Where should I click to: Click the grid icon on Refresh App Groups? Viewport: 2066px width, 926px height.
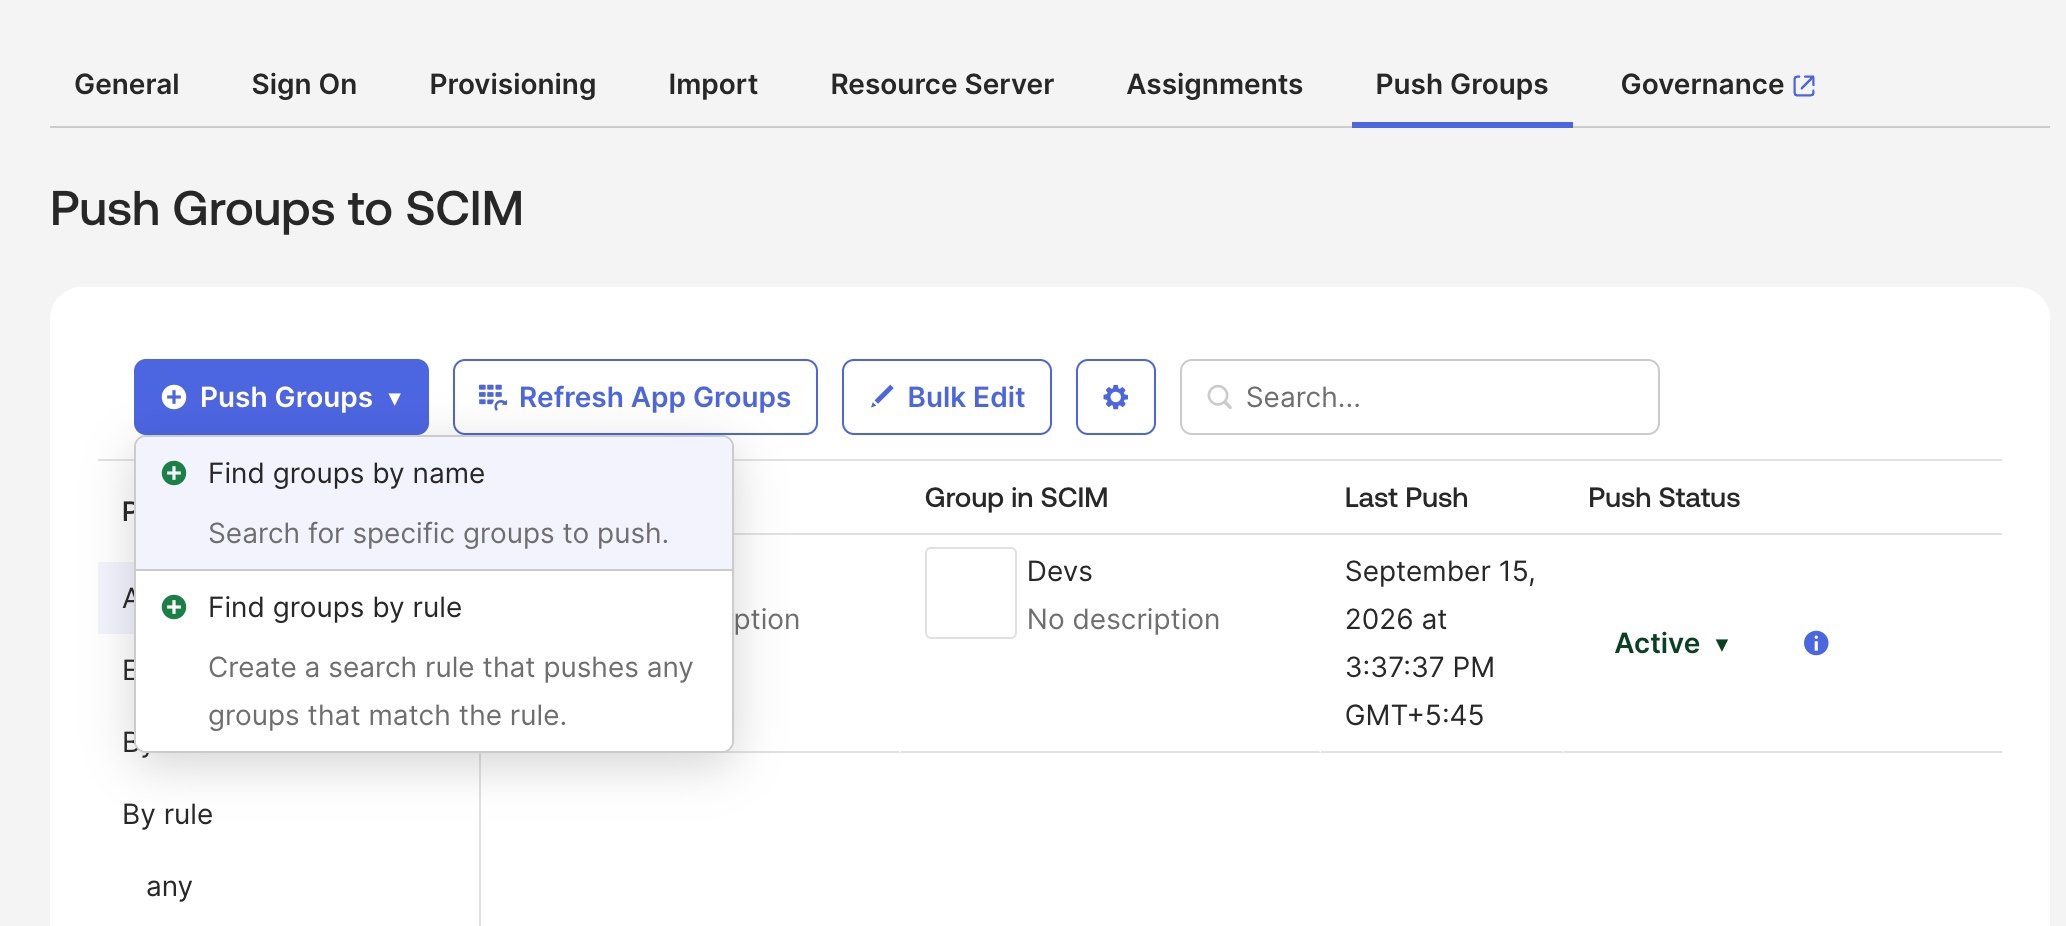[x=492, y=397]
